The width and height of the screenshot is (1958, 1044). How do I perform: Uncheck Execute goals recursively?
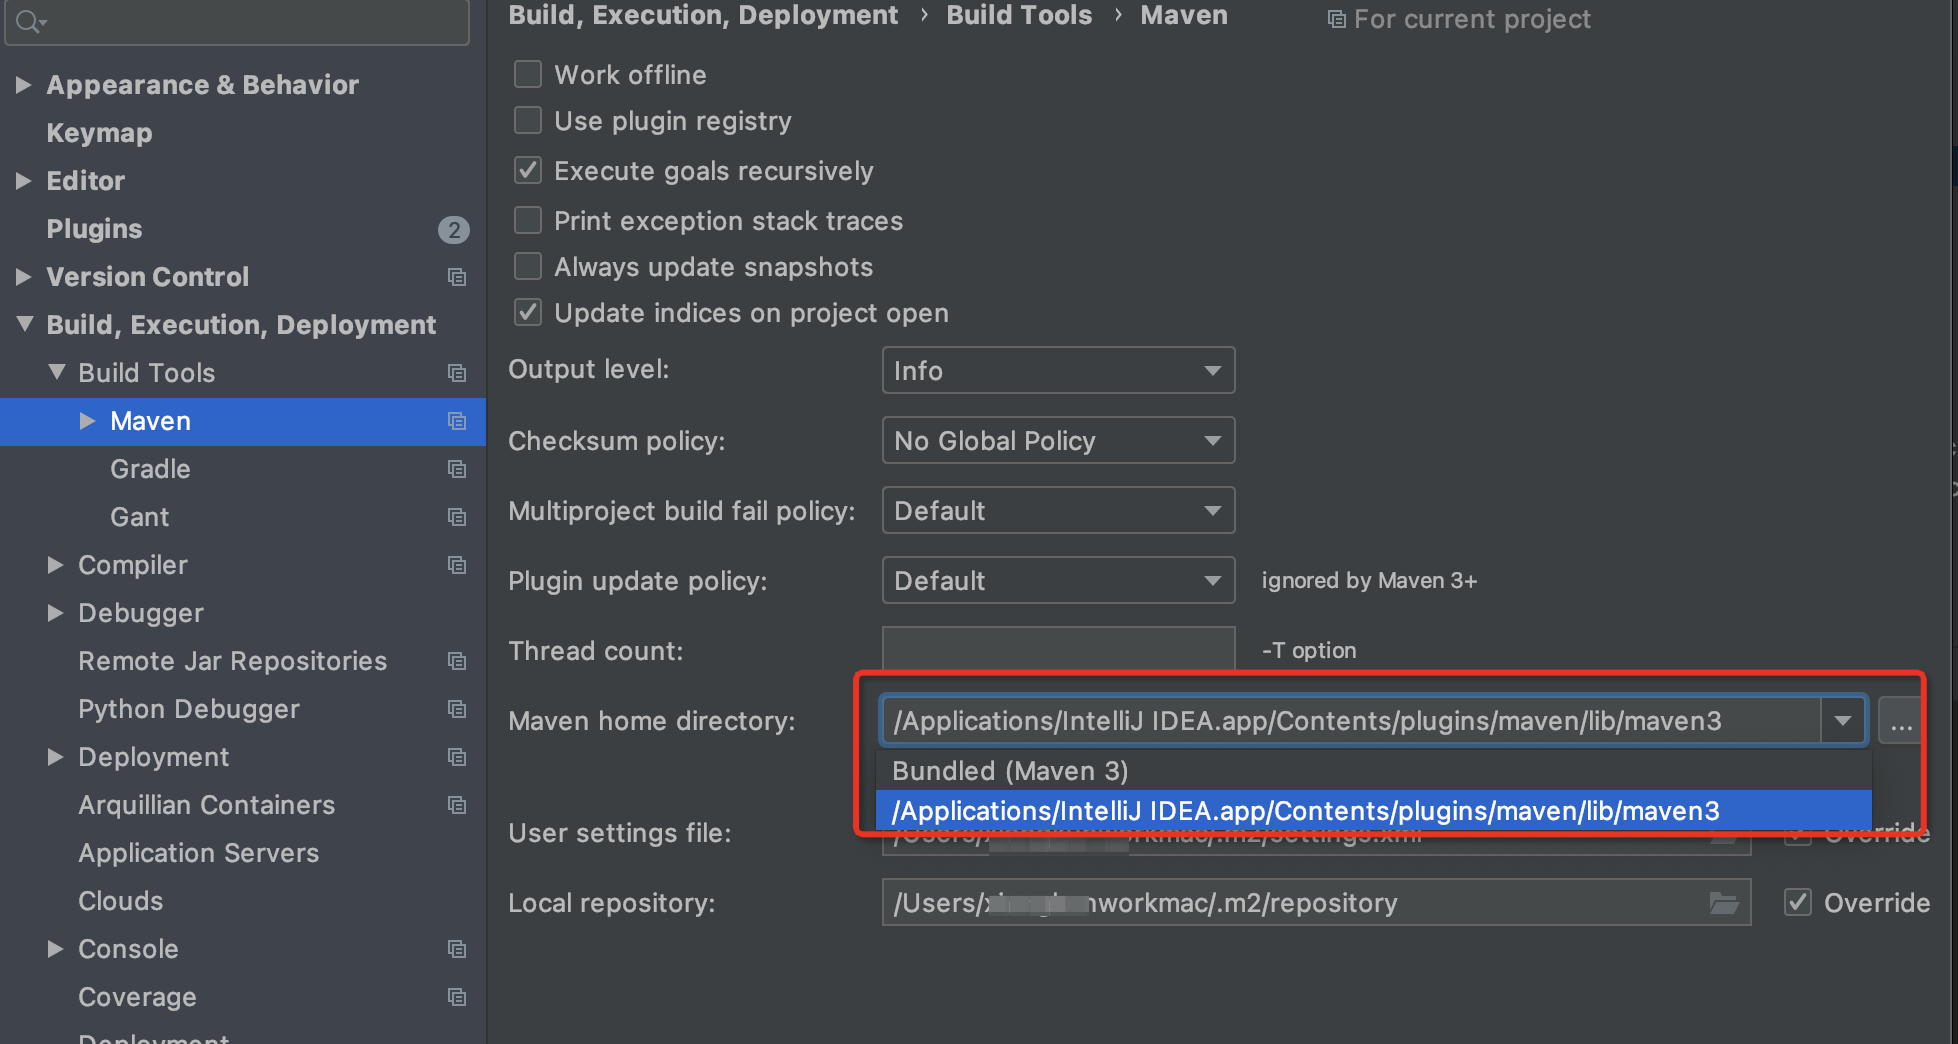(528, 171)
